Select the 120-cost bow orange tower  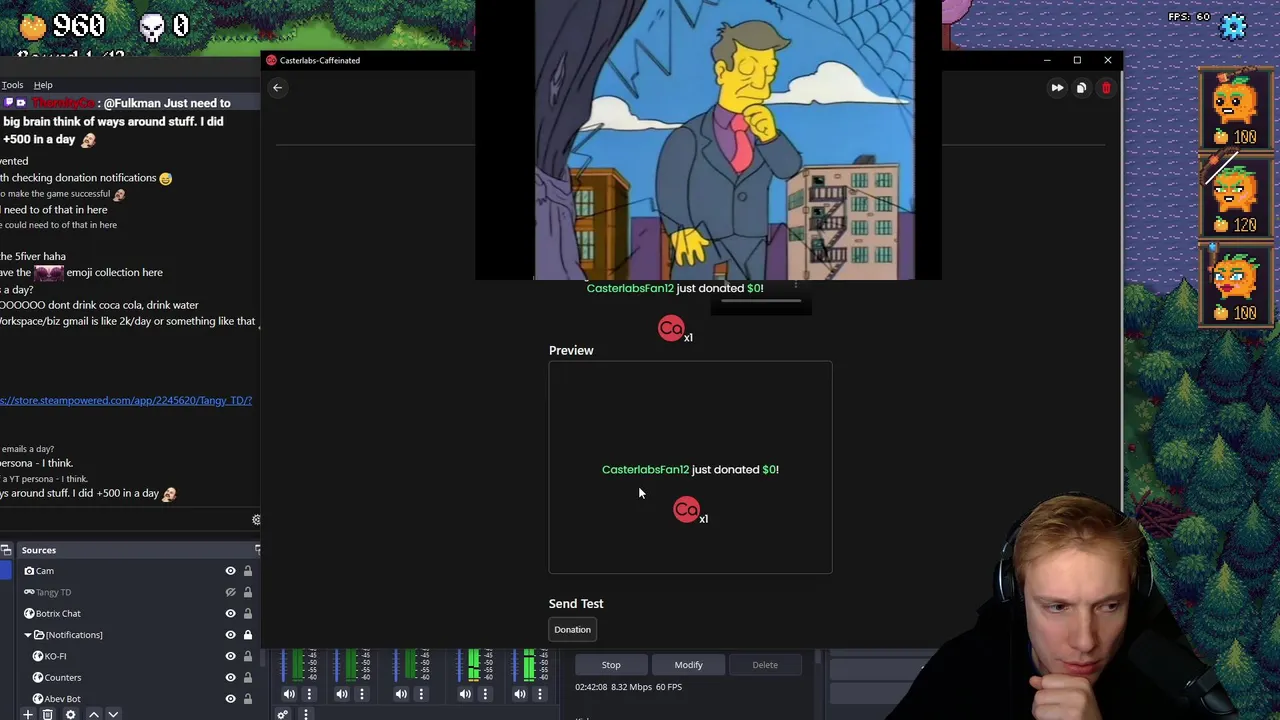1236,196
